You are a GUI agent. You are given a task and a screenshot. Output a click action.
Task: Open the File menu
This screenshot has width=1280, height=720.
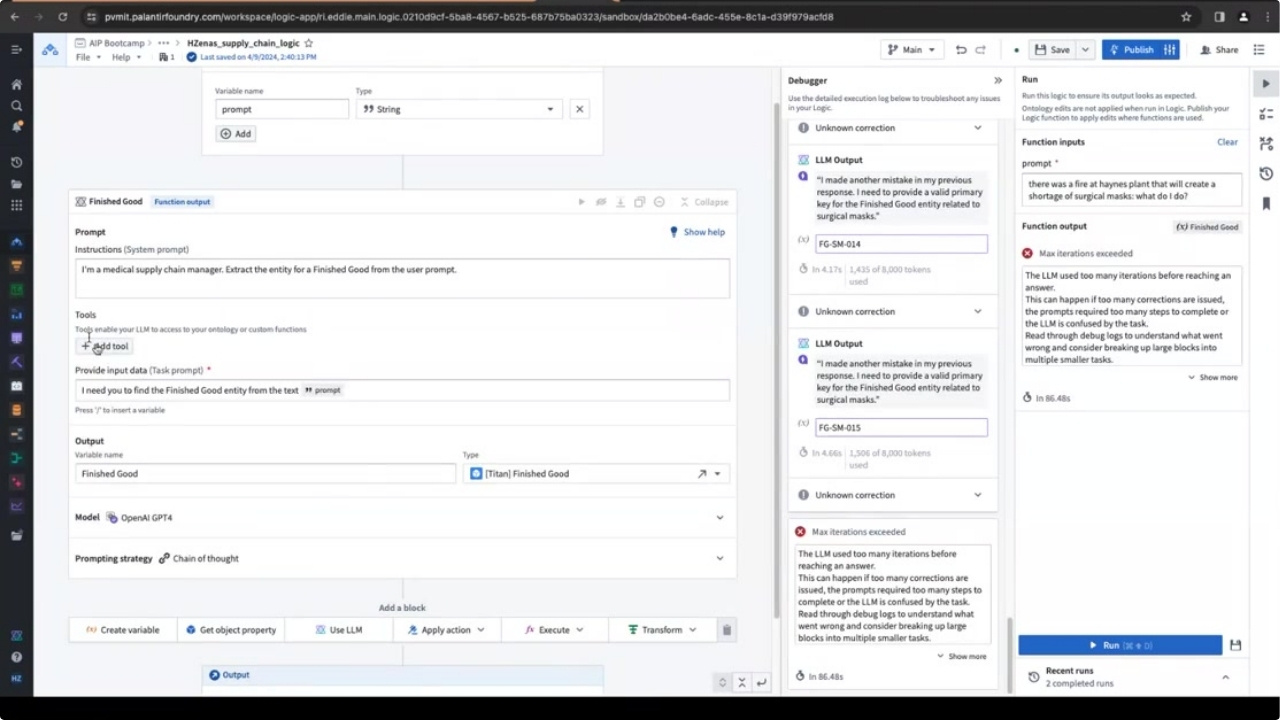pyautogui.click(x=88, y=57)
